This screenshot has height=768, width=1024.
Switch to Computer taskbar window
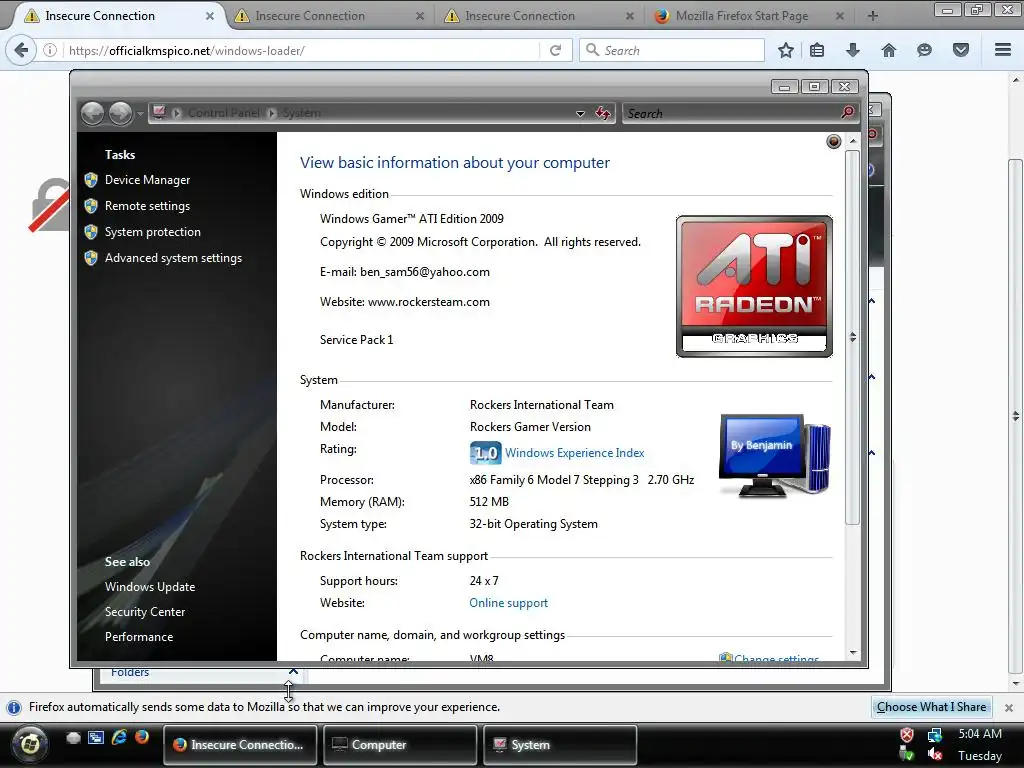pos(400,744)
